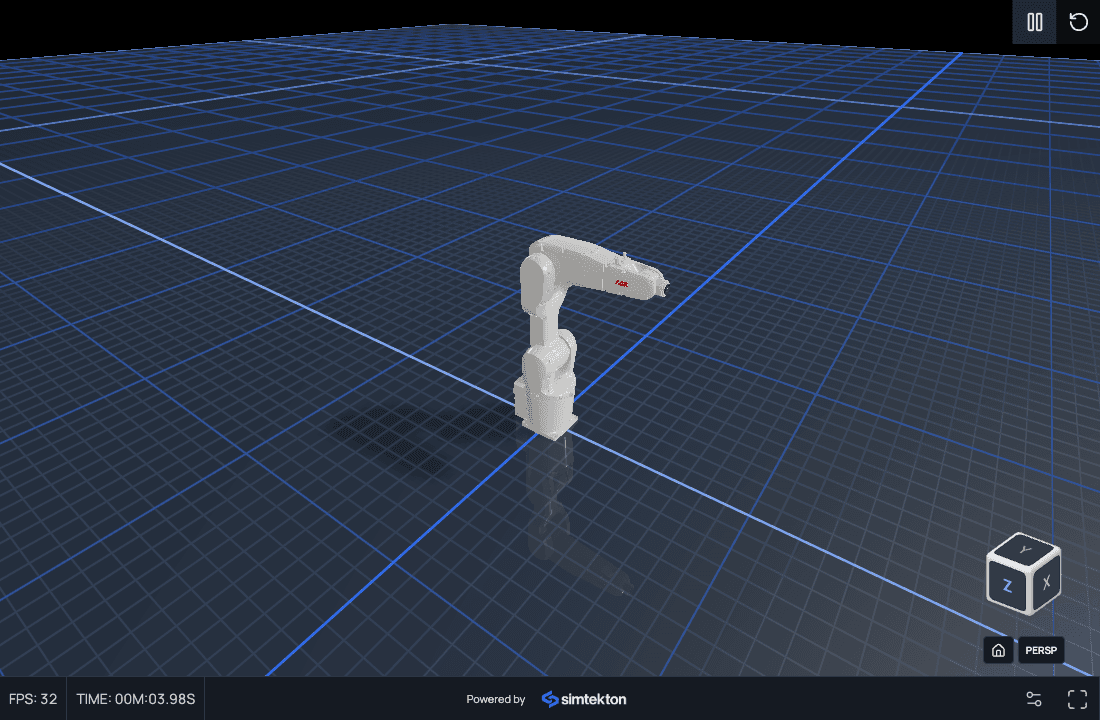Open simulation settings sliders icon
This screenshot has height=720, width=1100.
pos(1034,699)
